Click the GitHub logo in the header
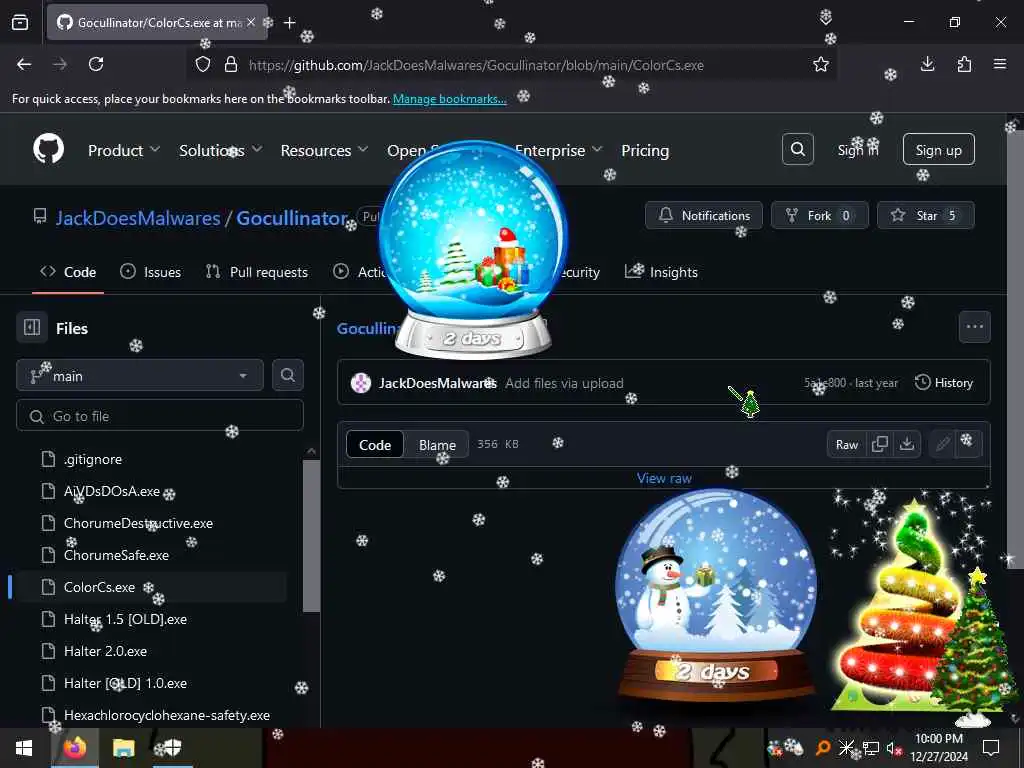The height and width of the screenshot is (768, 1024). (48, 150)
